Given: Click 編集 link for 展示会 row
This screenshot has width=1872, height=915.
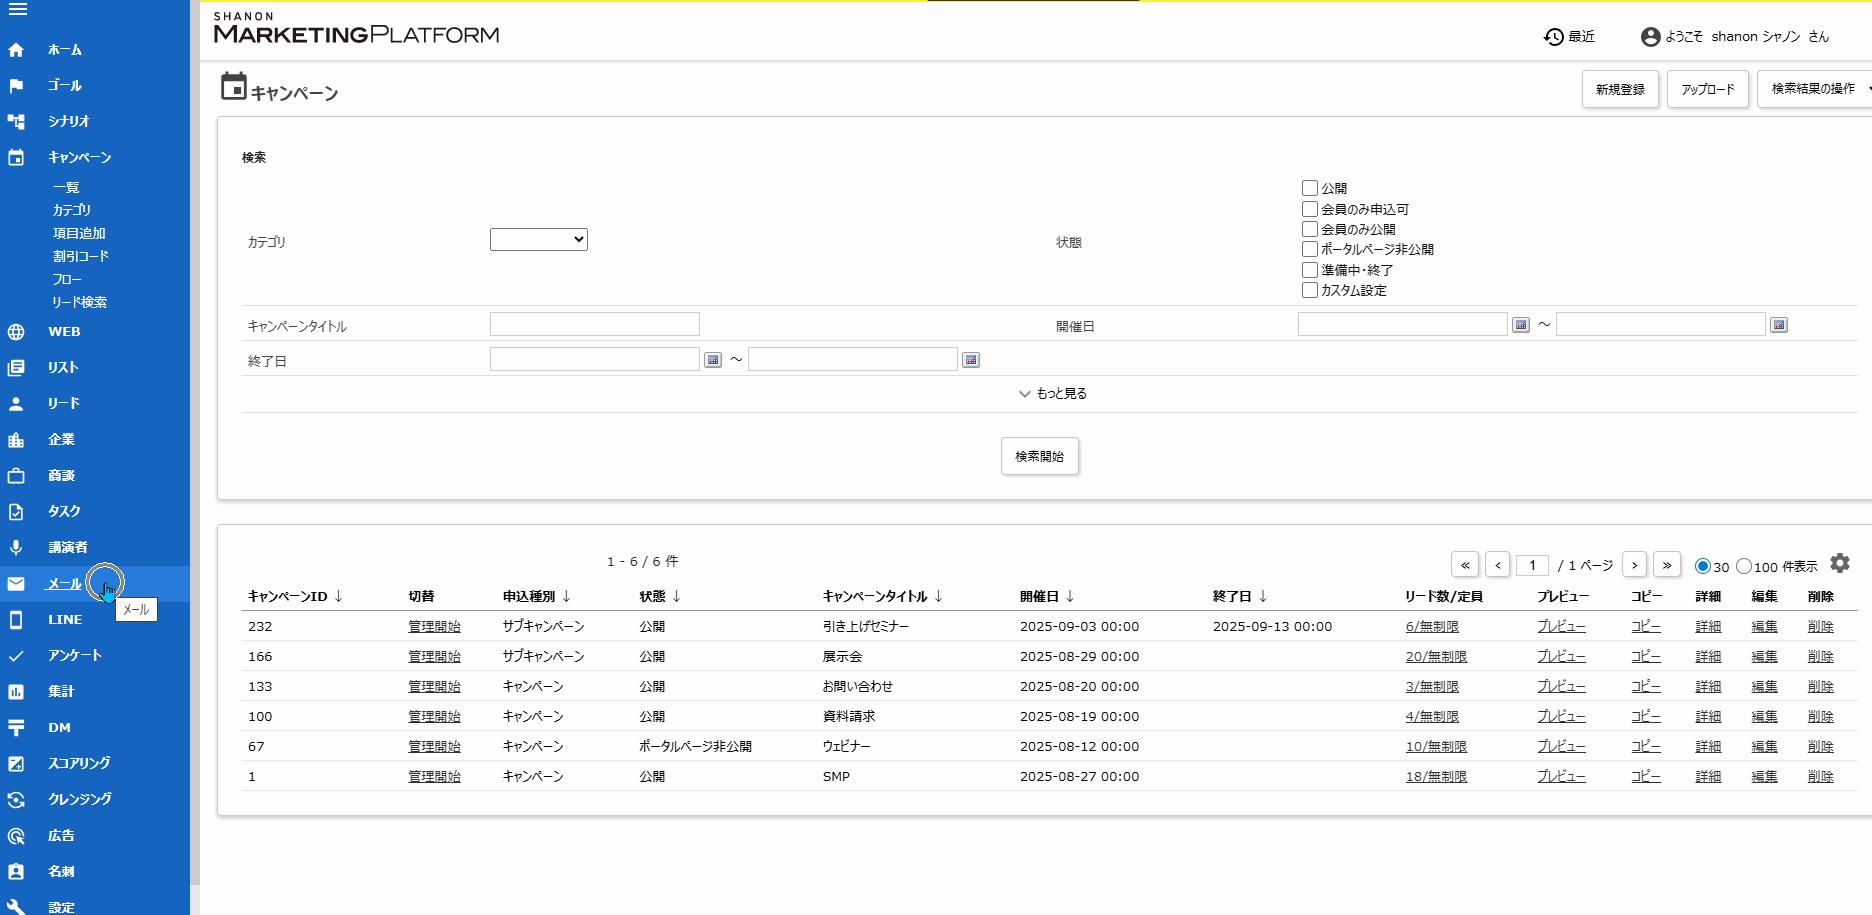Looking at the screenshot, I should (x=1764, y=657).
